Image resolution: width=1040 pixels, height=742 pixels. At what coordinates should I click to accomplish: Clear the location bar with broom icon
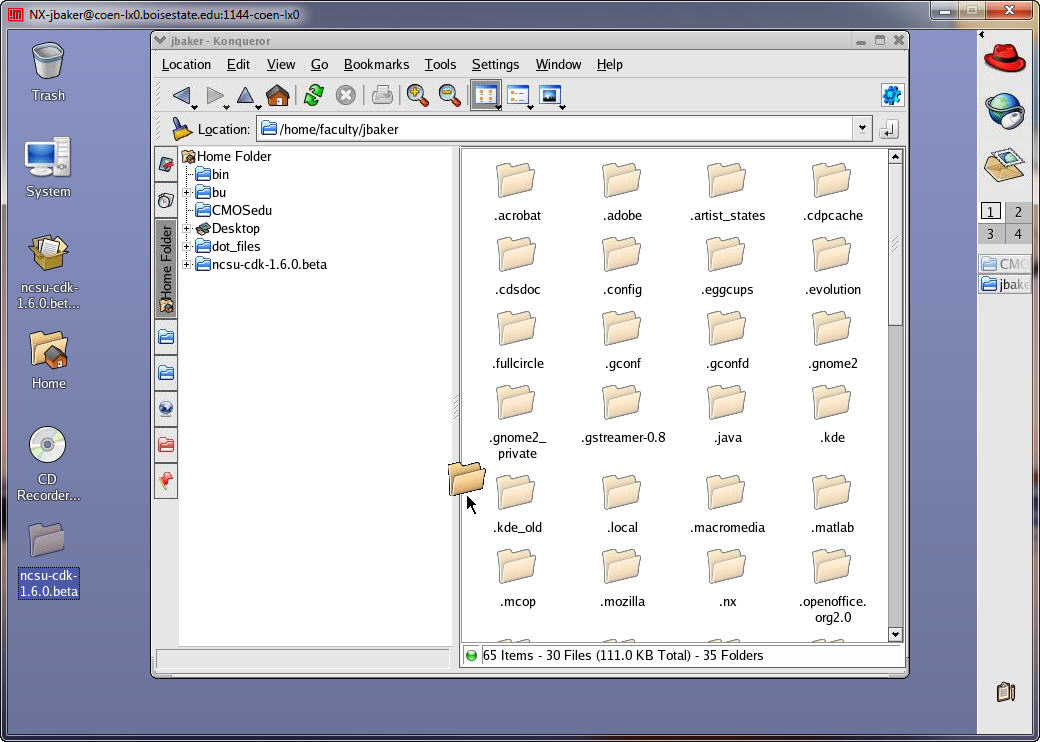click(x=181, y=129)
